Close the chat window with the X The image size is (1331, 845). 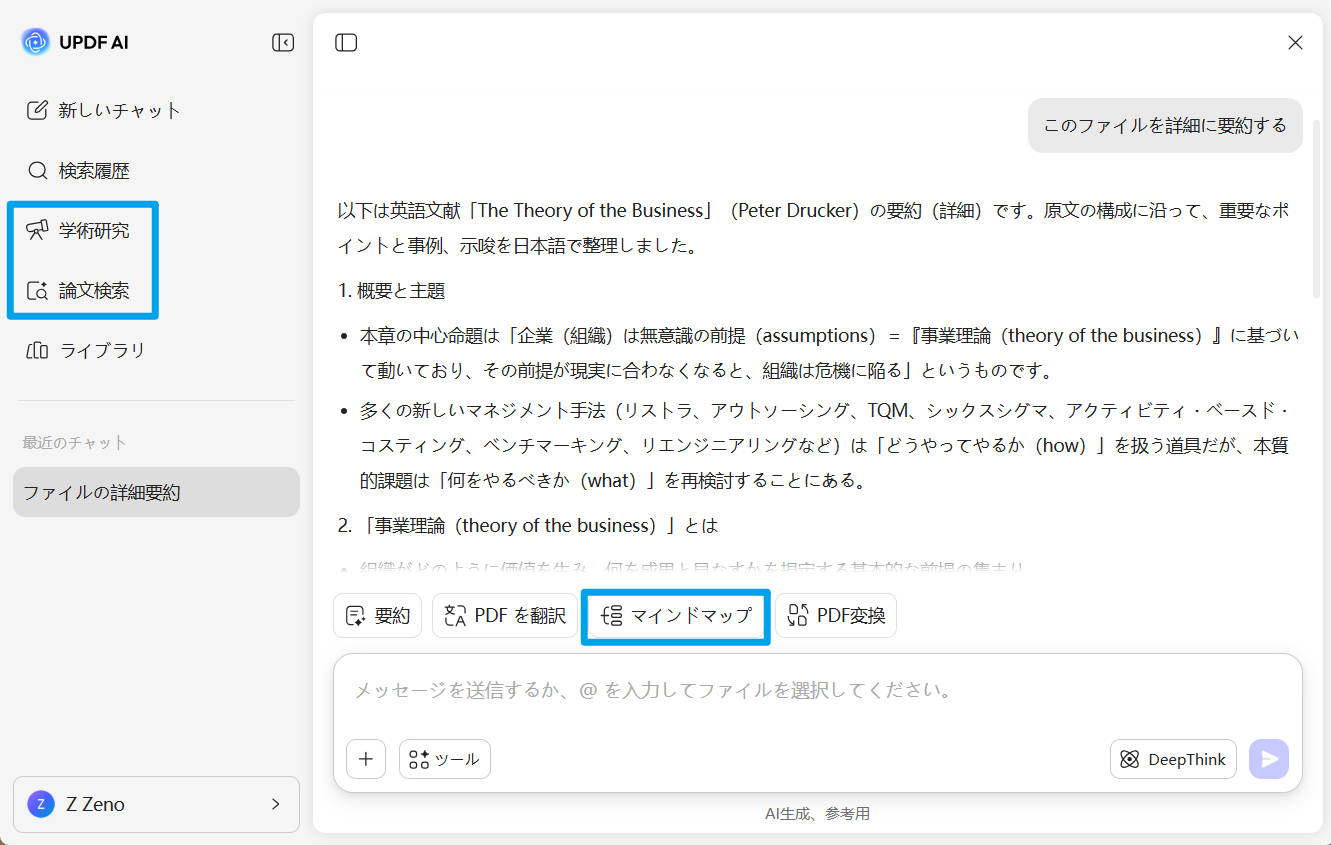(1295, 42)
